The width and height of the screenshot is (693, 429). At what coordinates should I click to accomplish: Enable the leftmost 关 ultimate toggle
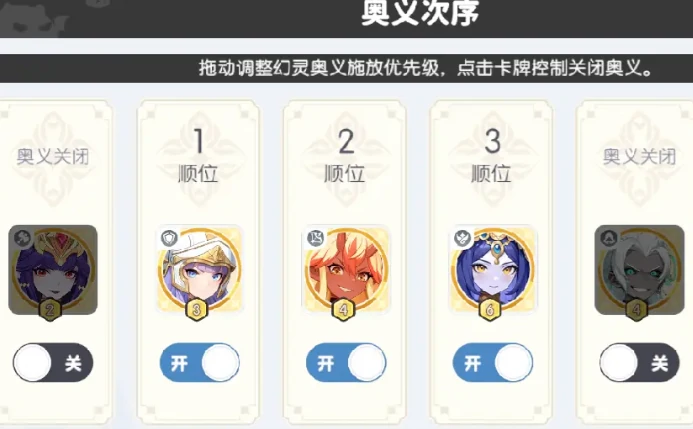point(53,363)
